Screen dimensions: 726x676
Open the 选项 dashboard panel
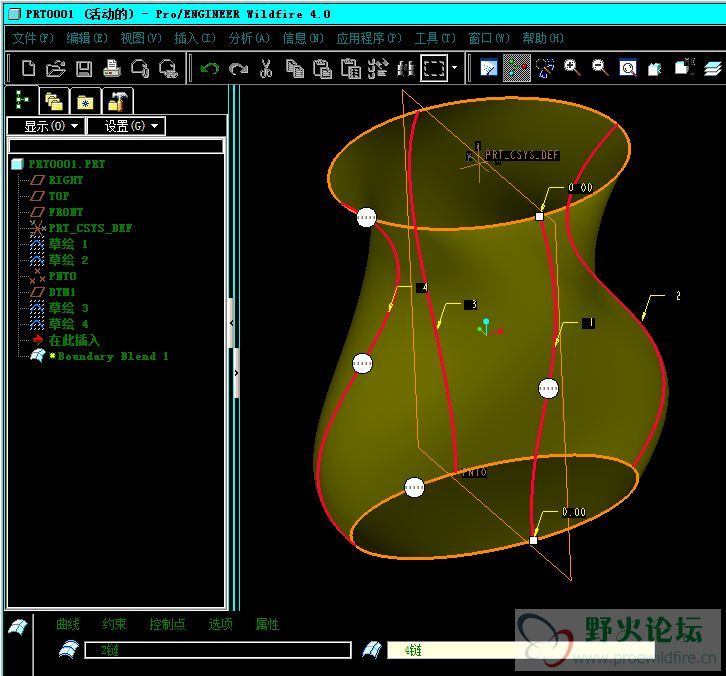point(221,624)
